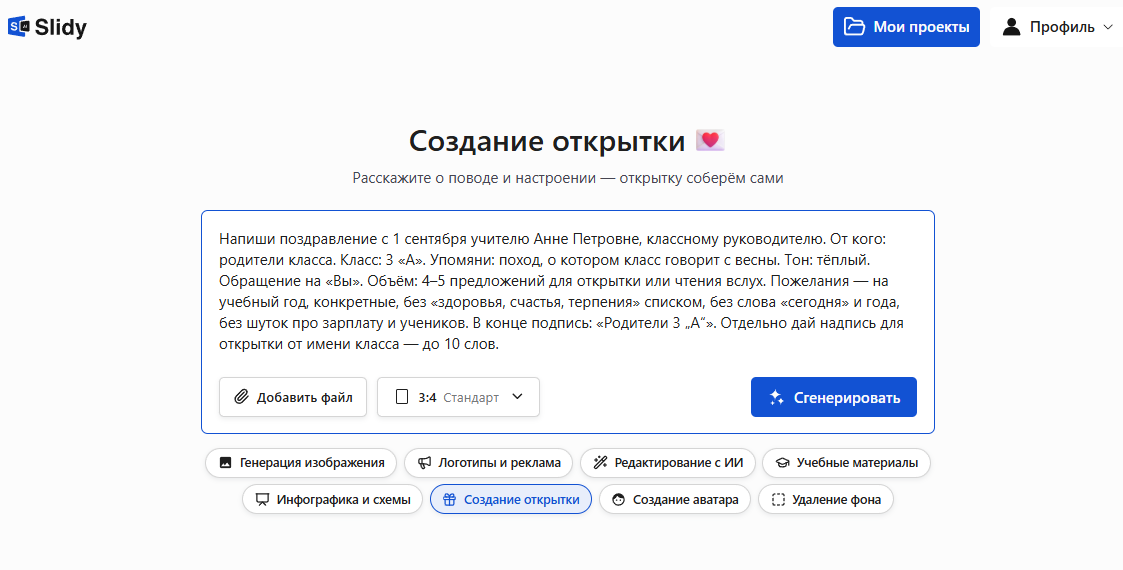1123x570 pixels.
Task: Select the Инфографика и схемы mode
Action: (x=332, y=499)
